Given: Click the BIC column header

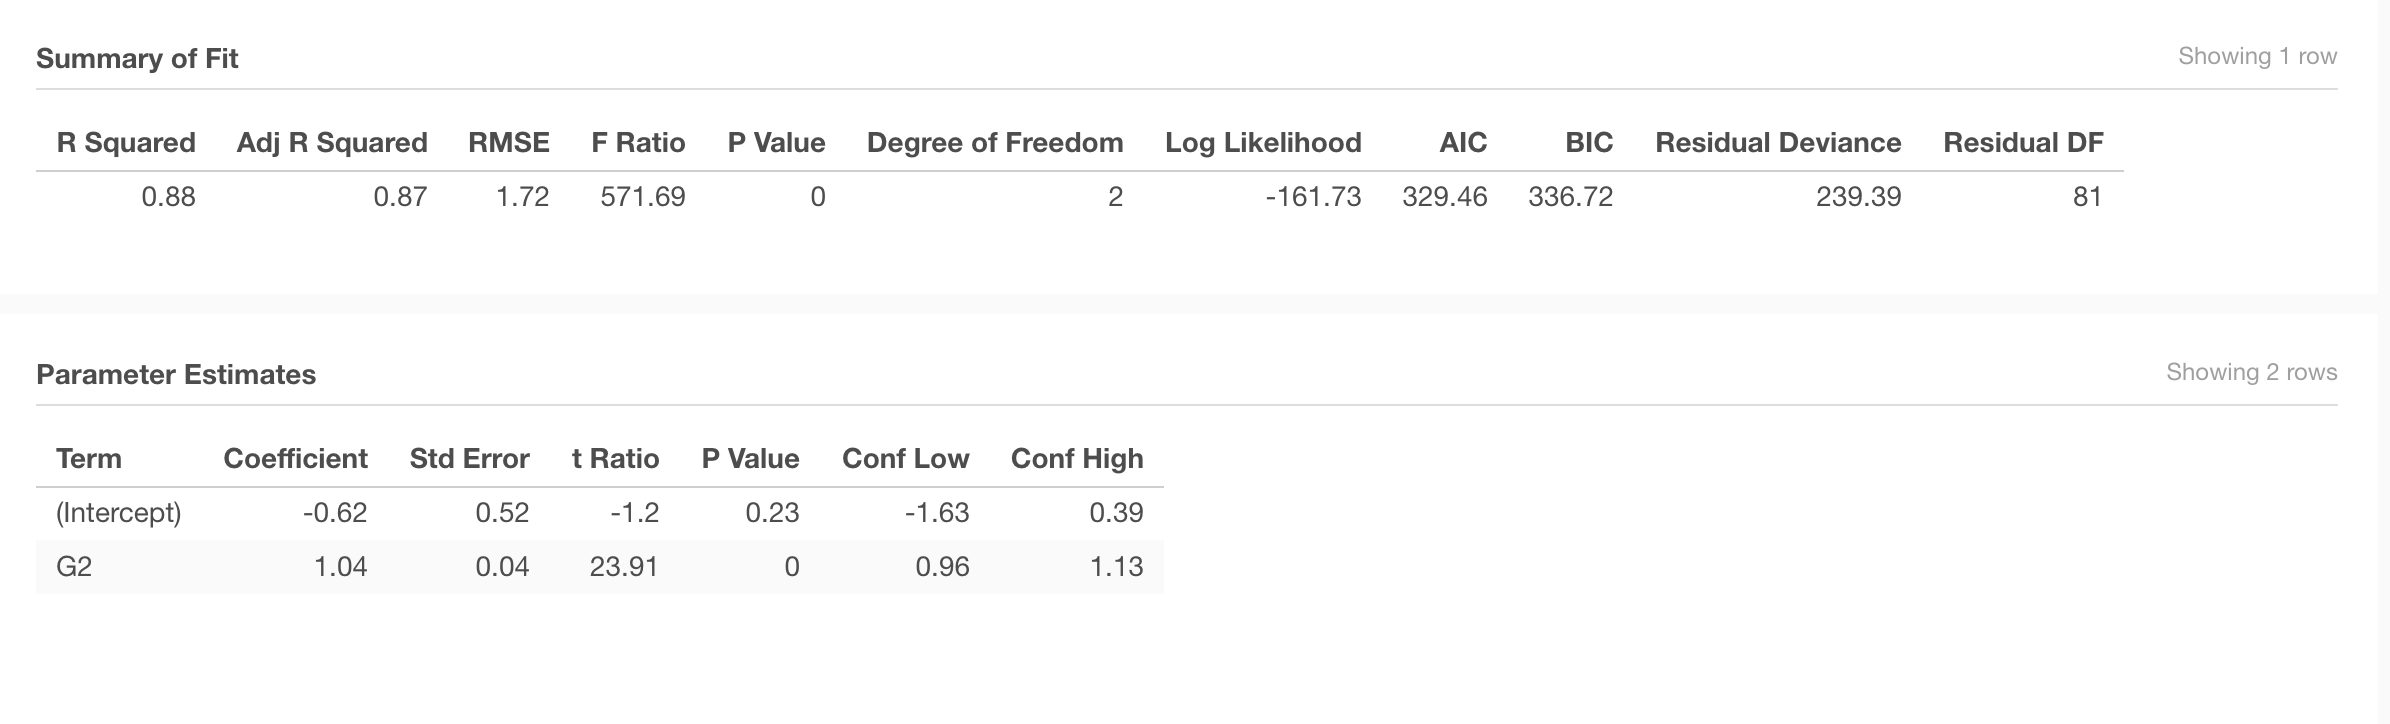Looking at the screenshot, I should click(1589, 143).
